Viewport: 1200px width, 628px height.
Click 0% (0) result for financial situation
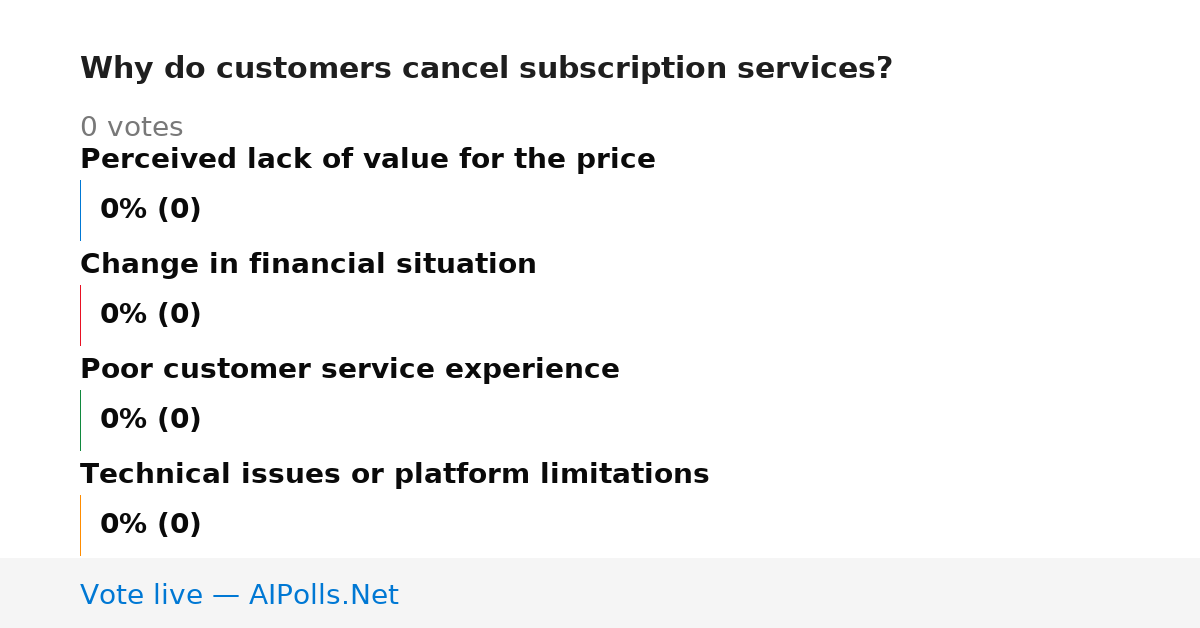[151, 315]
